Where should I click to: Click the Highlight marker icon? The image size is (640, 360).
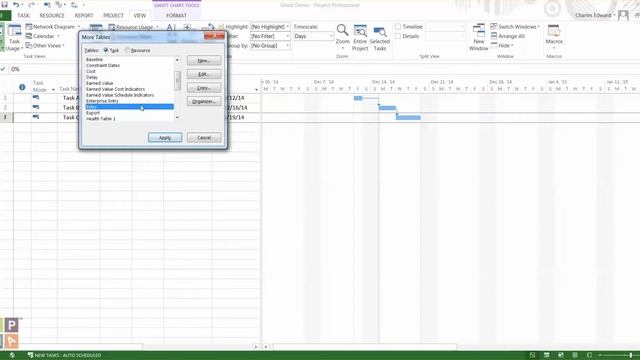(x=221, y=27)
